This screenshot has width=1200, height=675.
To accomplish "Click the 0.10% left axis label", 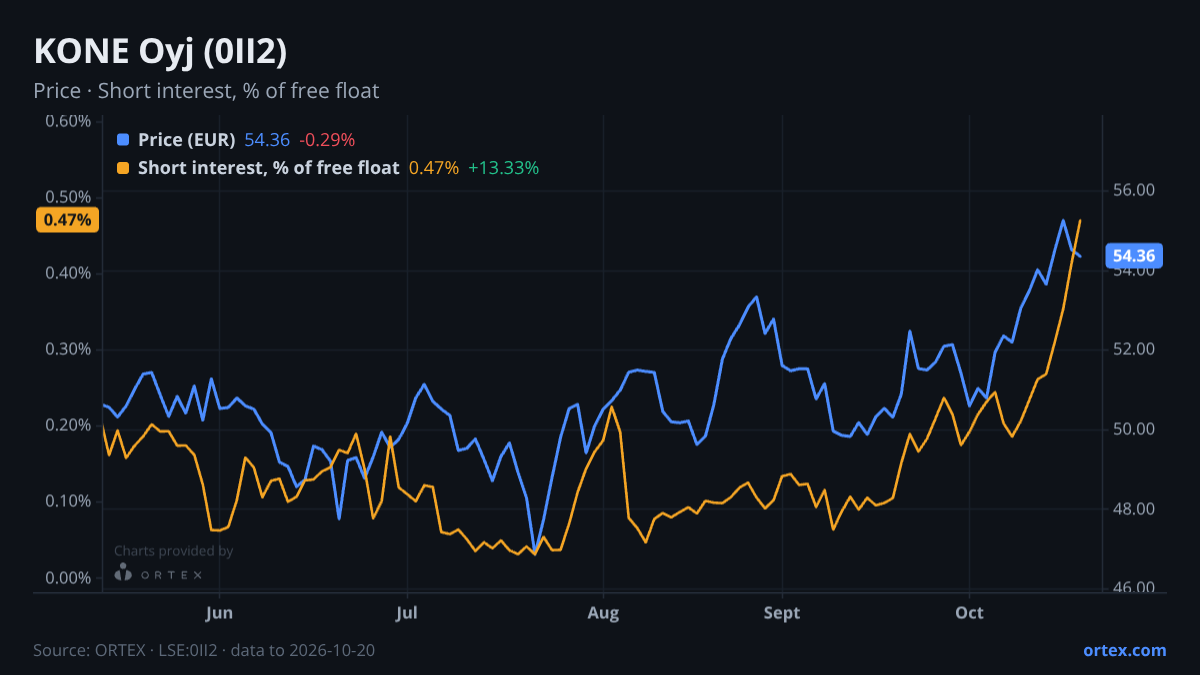I will (68, 501).
